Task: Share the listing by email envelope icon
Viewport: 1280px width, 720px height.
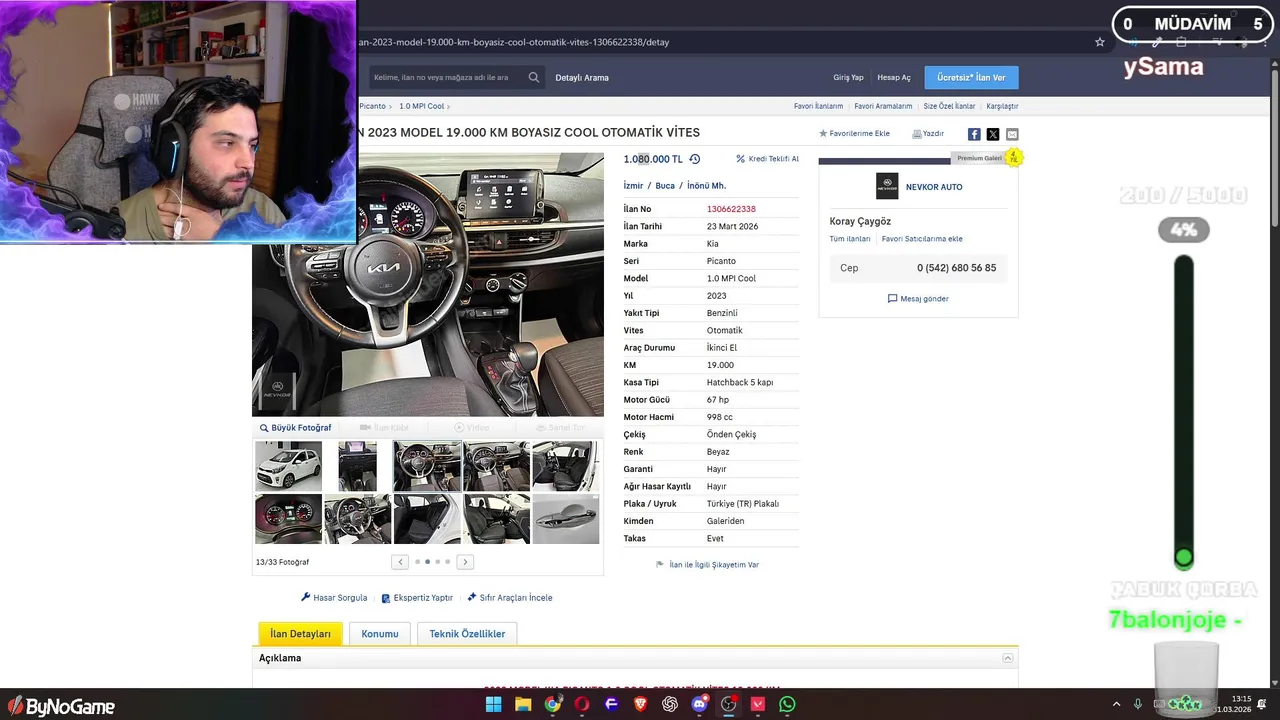Action: [x=1012, y=134]
